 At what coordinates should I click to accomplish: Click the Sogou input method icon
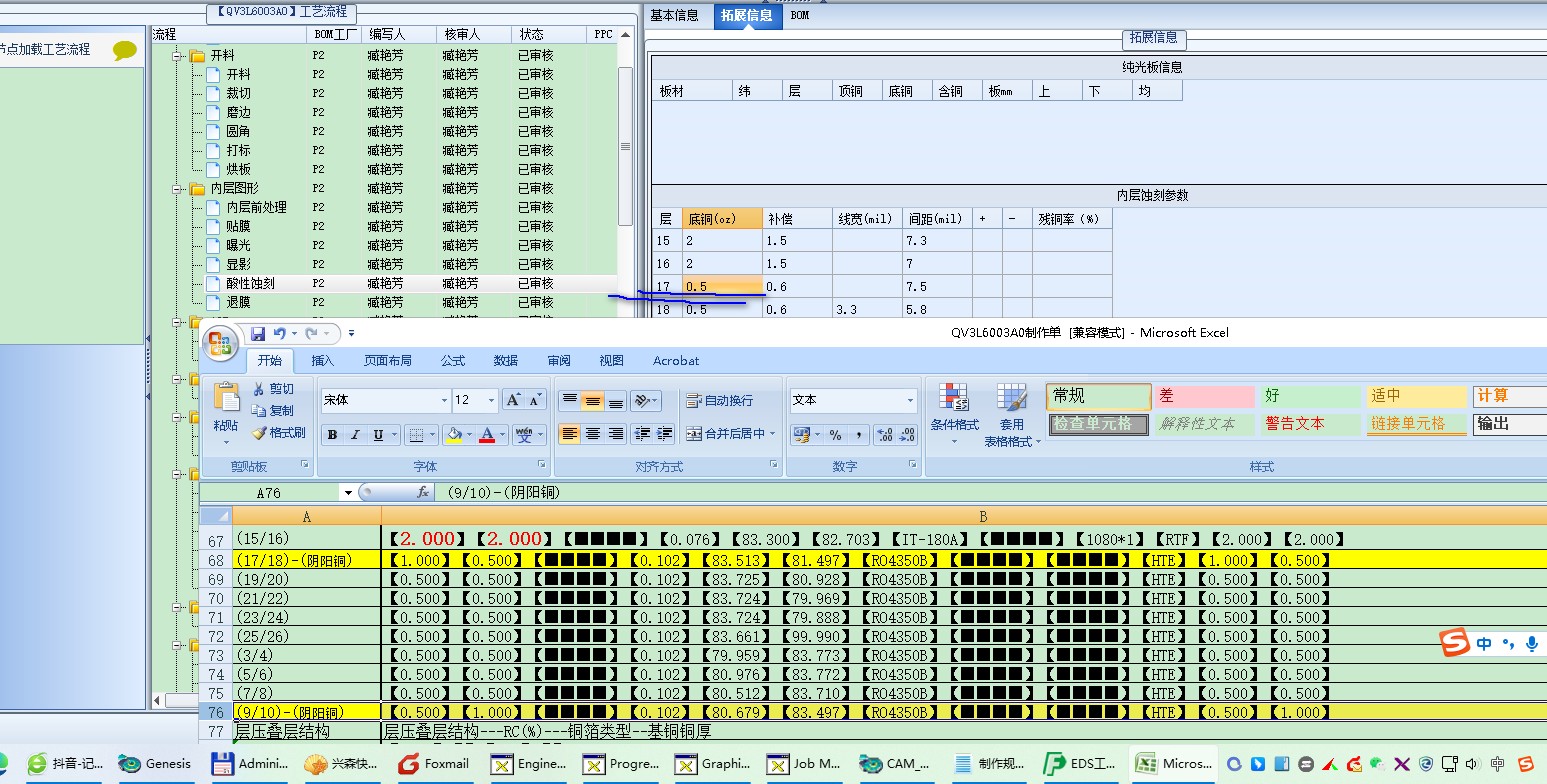click(x=1455, y=644)
